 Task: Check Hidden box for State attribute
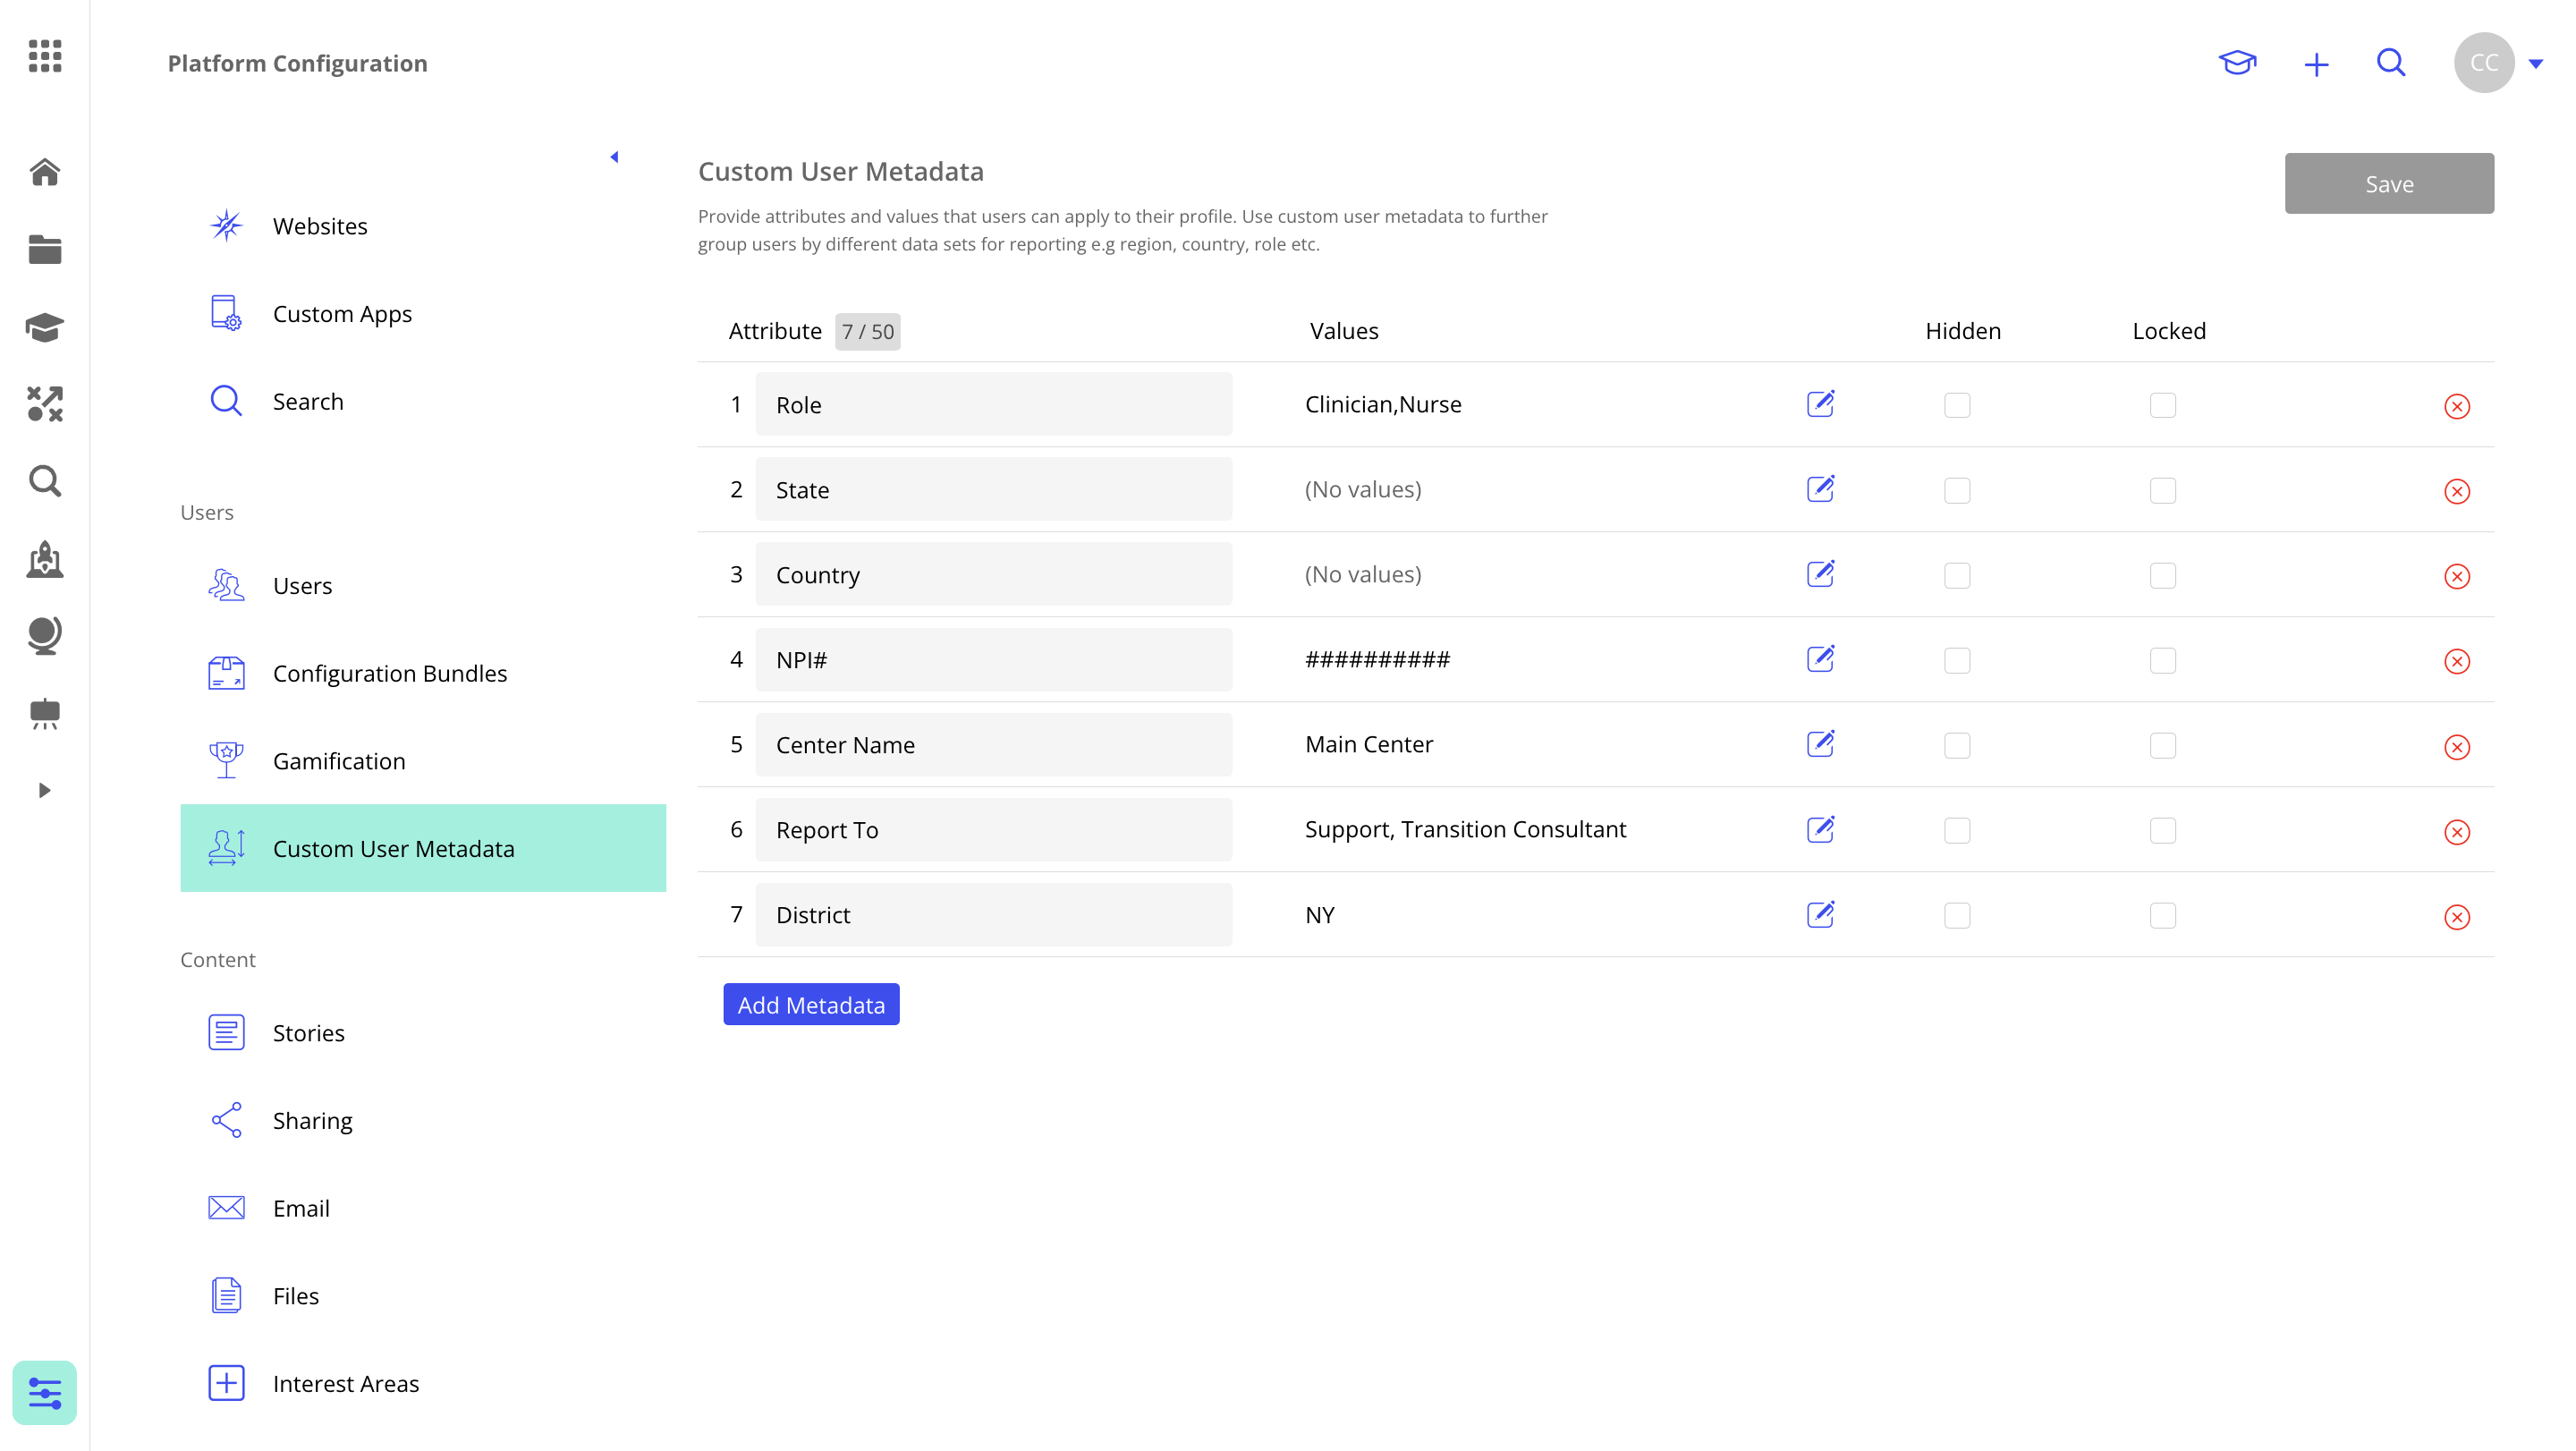point(1957,490)
